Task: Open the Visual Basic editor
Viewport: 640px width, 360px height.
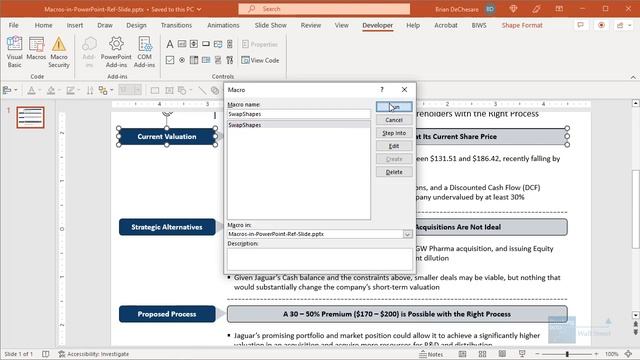Action: (x=14, y=52)
